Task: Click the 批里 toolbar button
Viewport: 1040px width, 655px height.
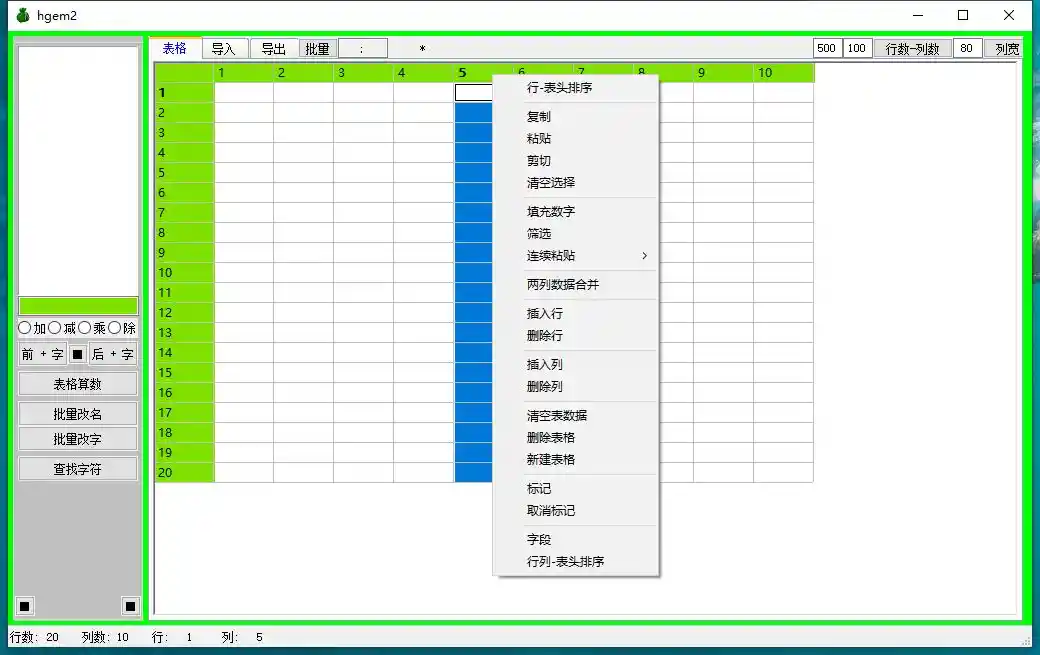Action: [318, 48]
